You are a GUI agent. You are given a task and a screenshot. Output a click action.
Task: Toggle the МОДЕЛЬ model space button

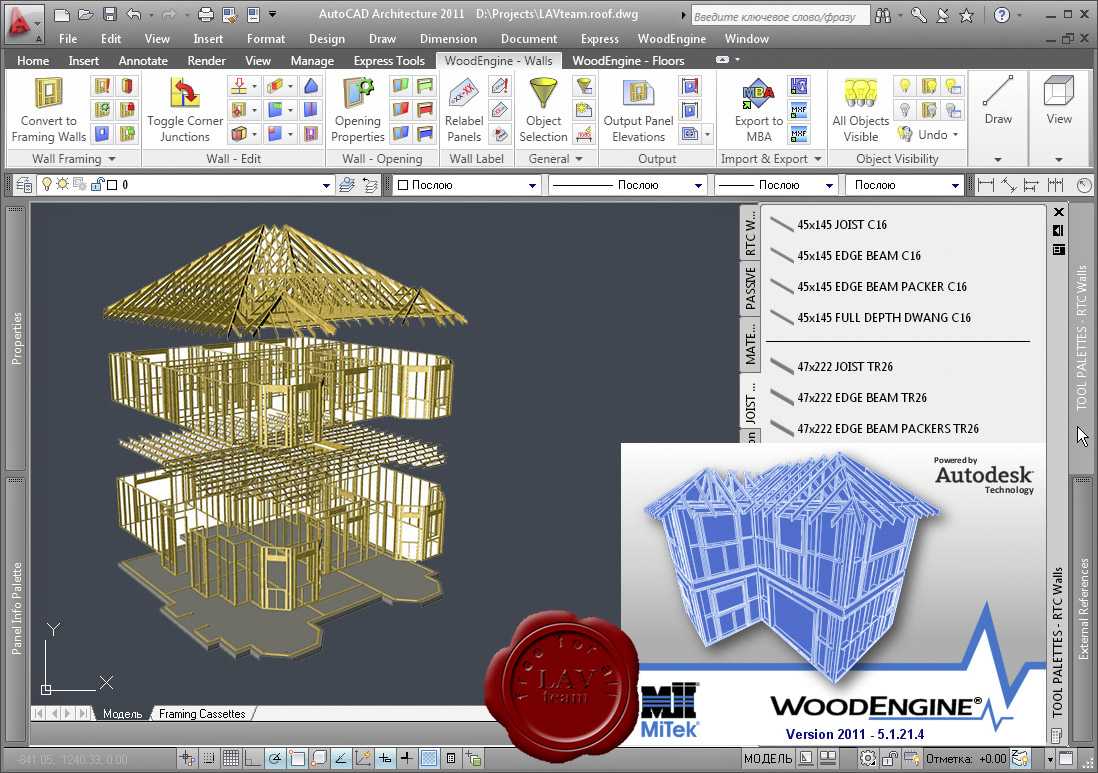click(767, 759)
